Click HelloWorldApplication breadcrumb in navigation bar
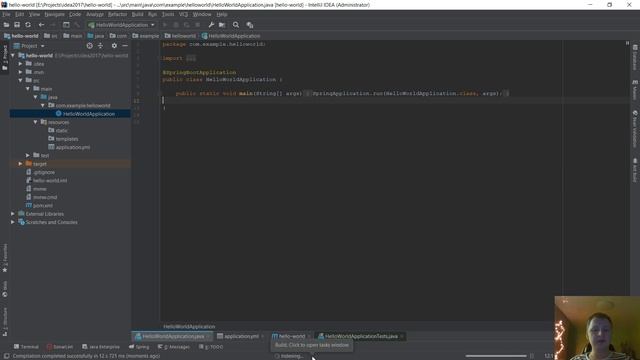Screen dimensions: 640x360 [x=231, y=36]
